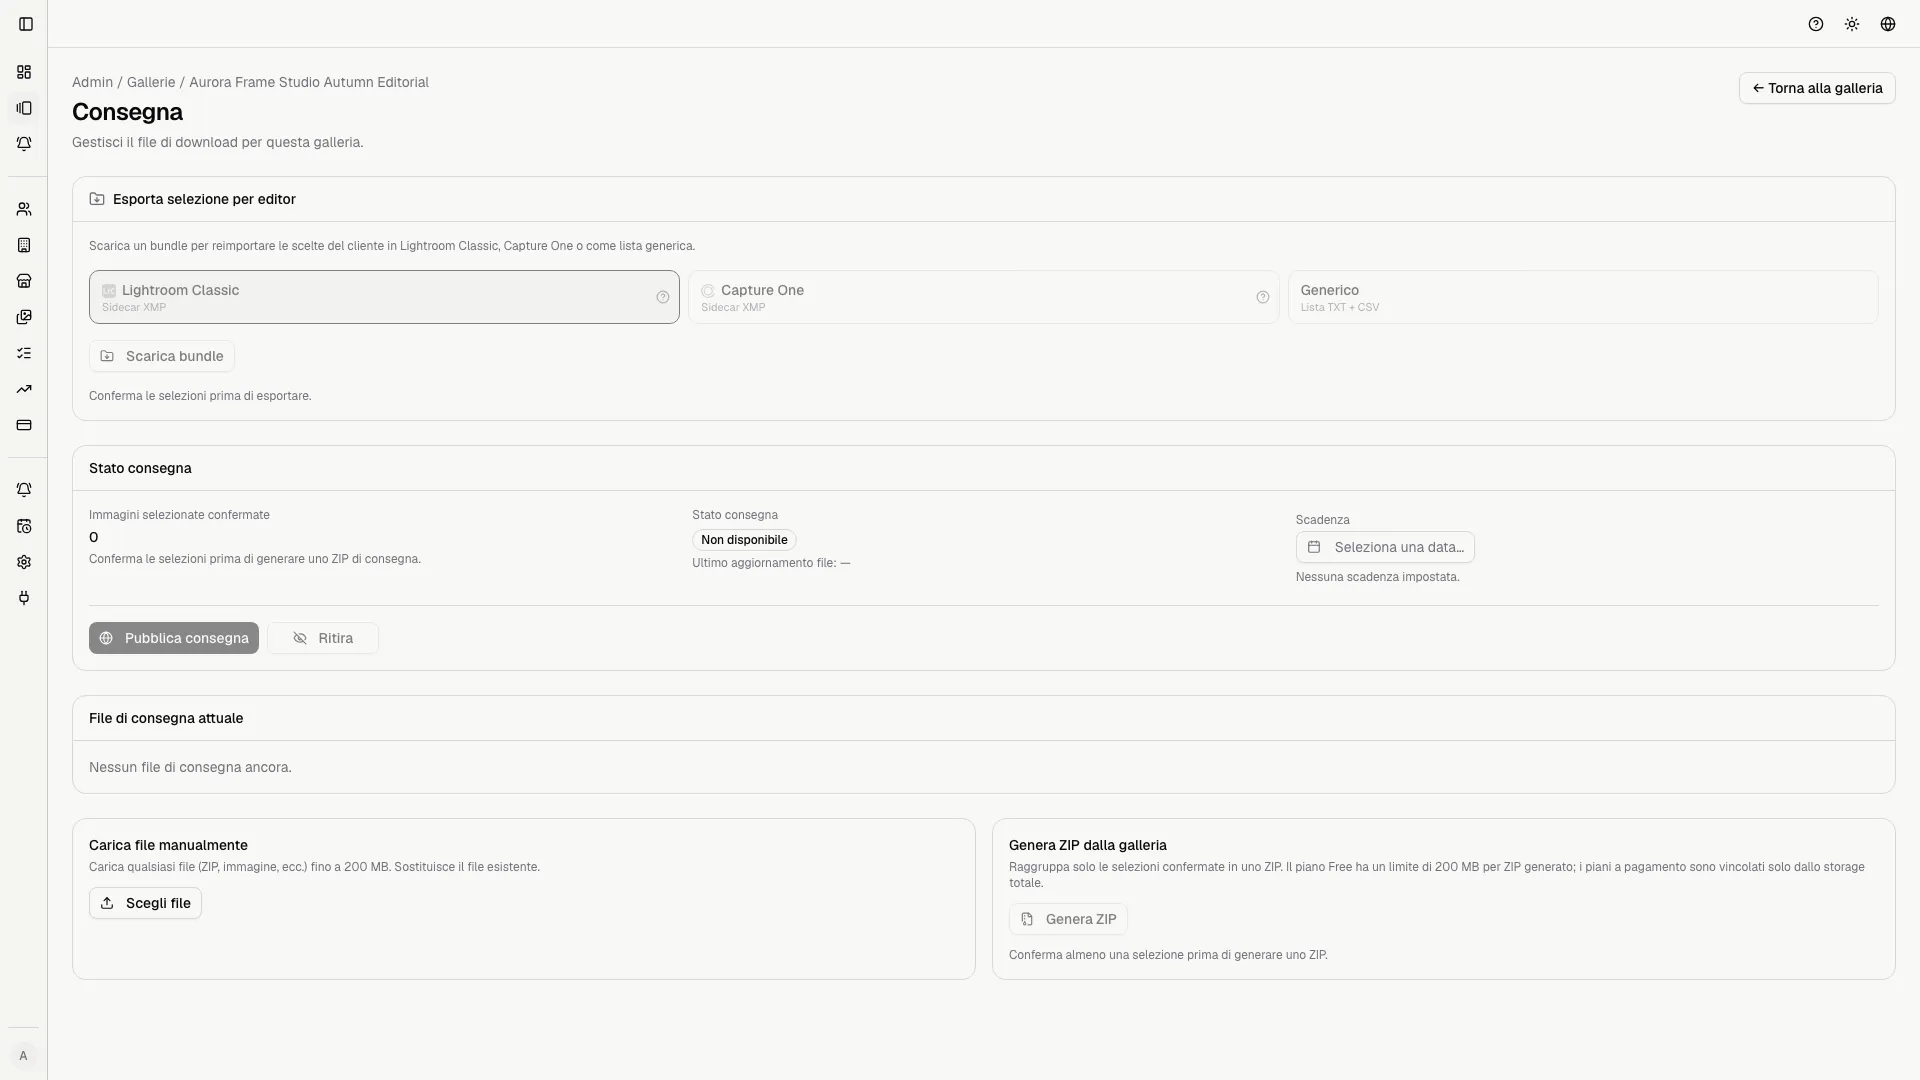Open the checklist icon in sidebar
This screenshot has width=1920, height=1080.
24,353
